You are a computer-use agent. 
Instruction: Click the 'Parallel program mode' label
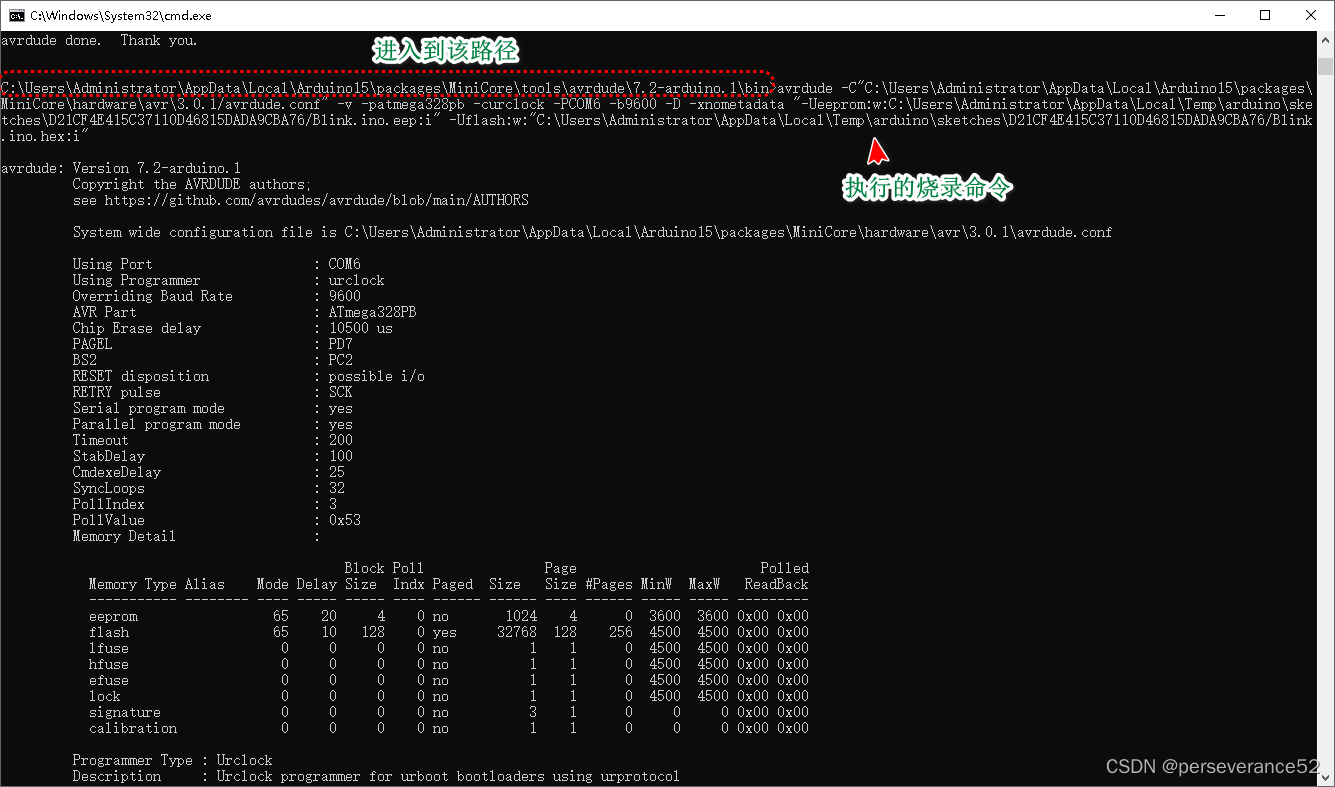coord(156,424)
